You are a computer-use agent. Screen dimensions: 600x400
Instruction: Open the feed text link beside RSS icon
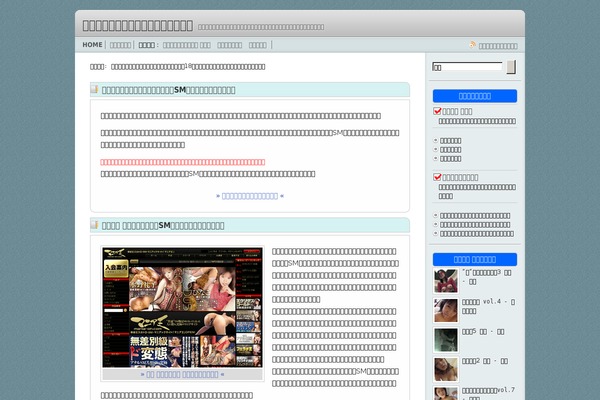click(498, 46)
